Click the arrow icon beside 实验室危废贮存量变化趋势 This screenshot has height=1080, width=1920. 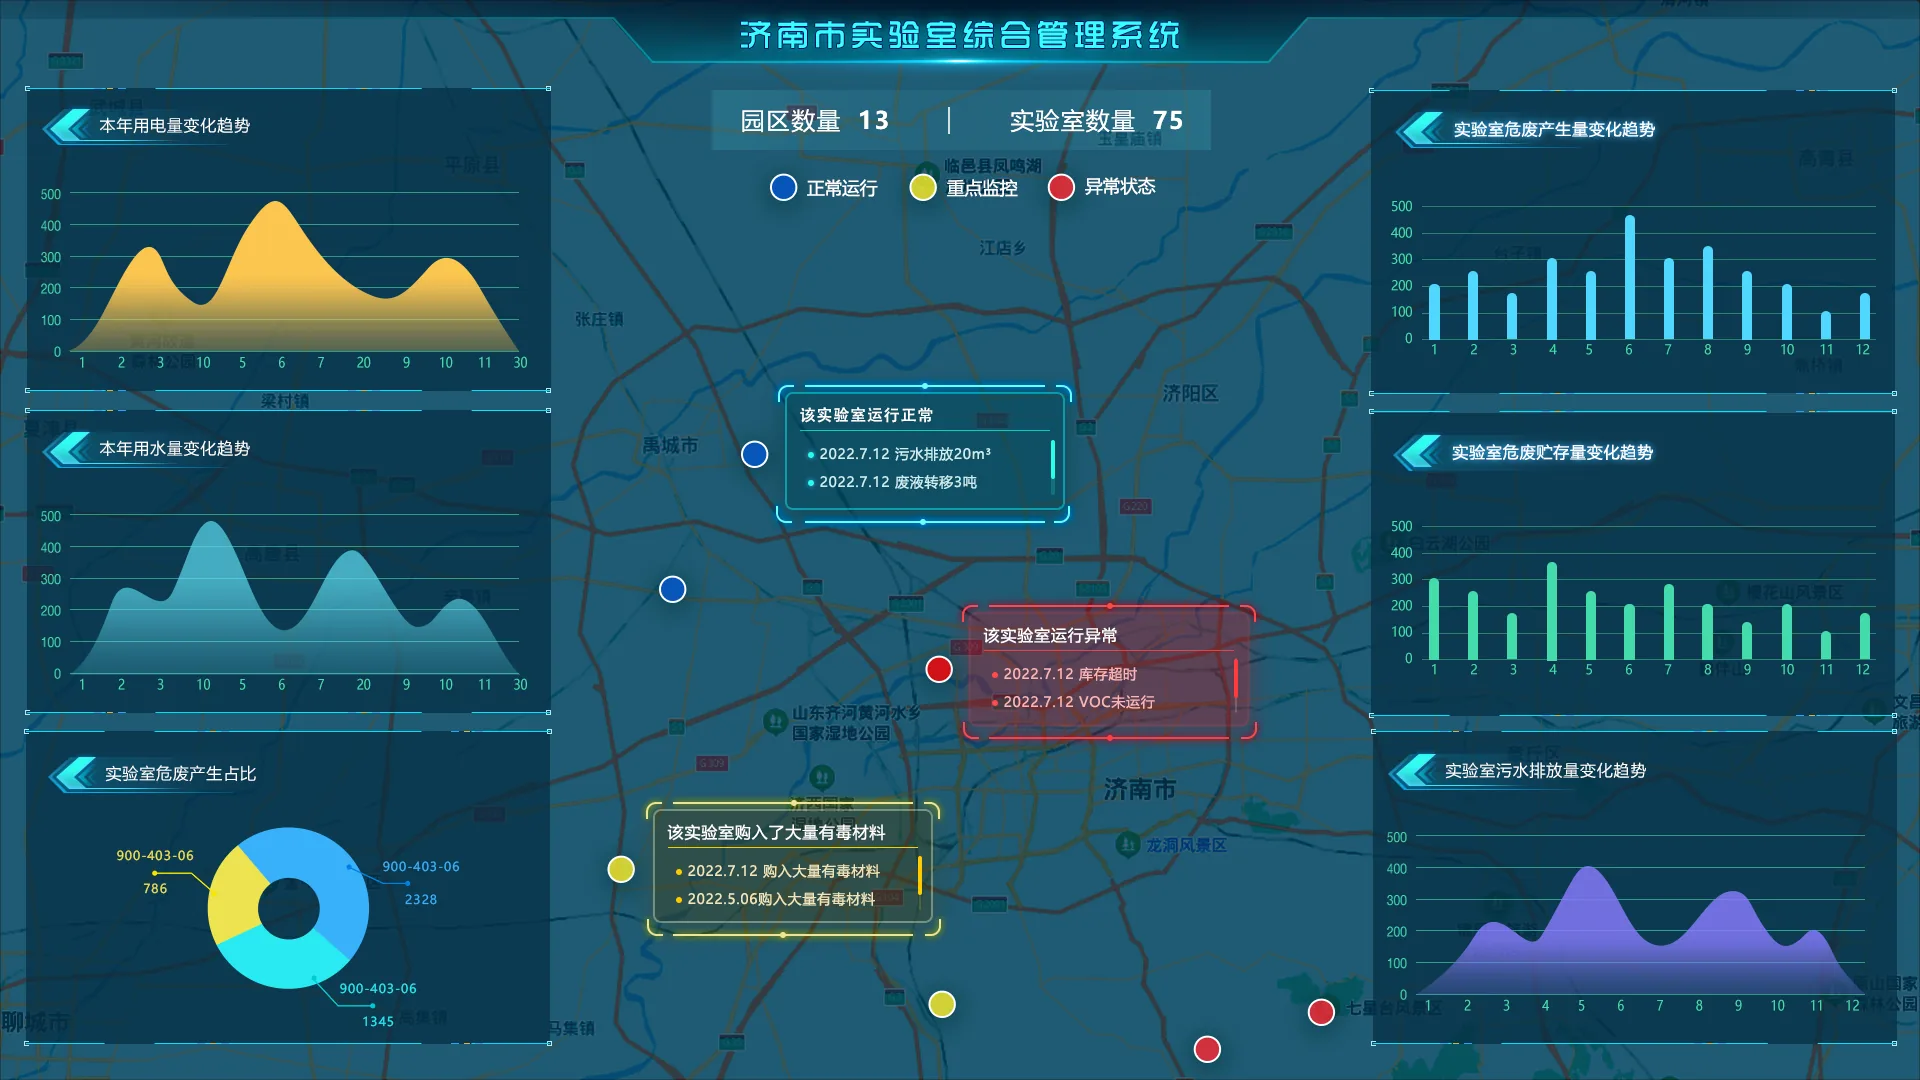(1420, 452)
